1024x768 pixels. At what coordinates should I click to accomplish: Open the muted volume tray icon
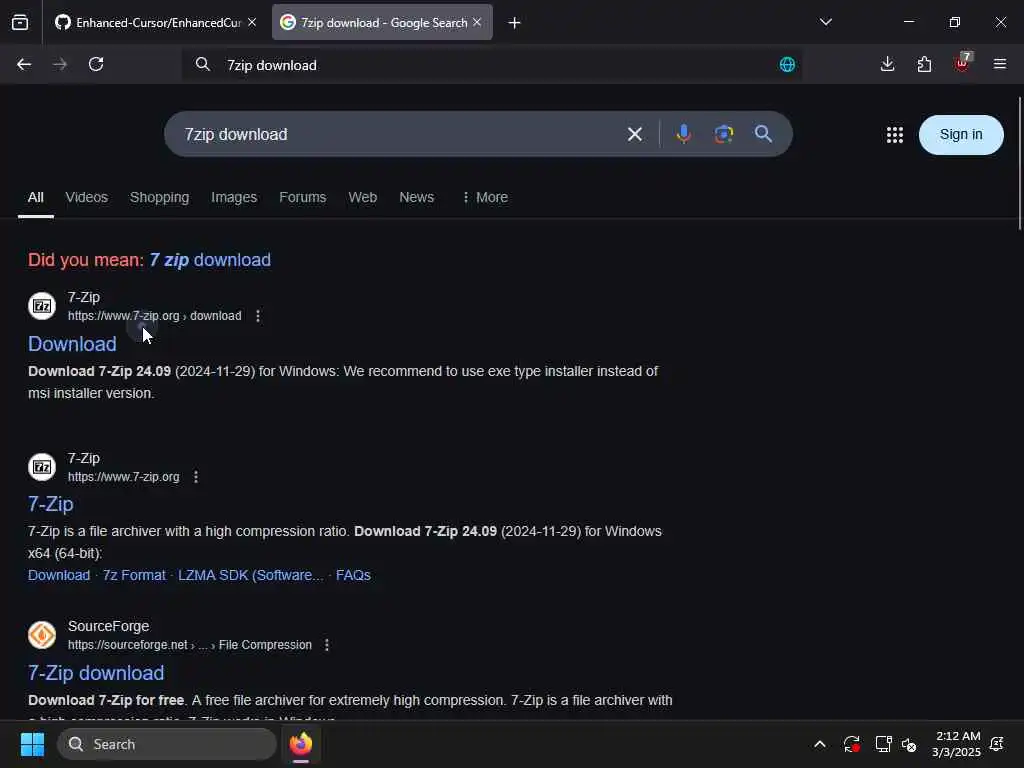coord(909,744)
